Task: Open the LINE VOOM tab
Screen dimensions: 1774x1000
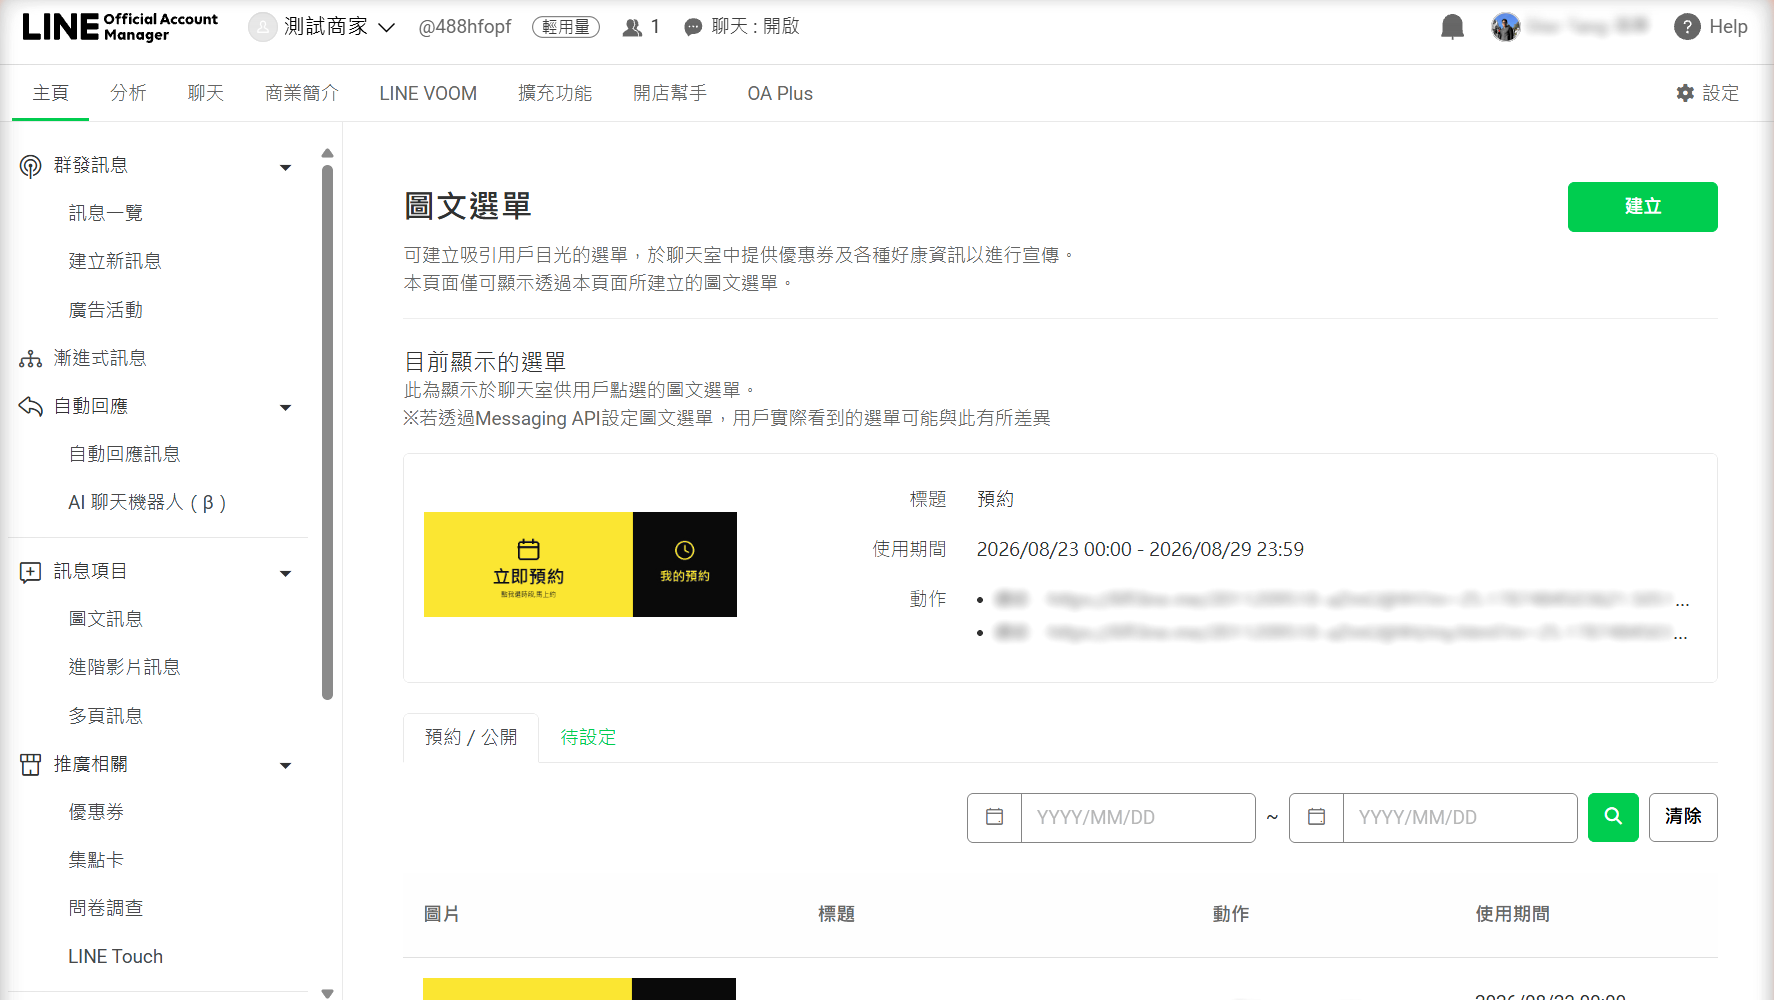Action: (428, 93)
